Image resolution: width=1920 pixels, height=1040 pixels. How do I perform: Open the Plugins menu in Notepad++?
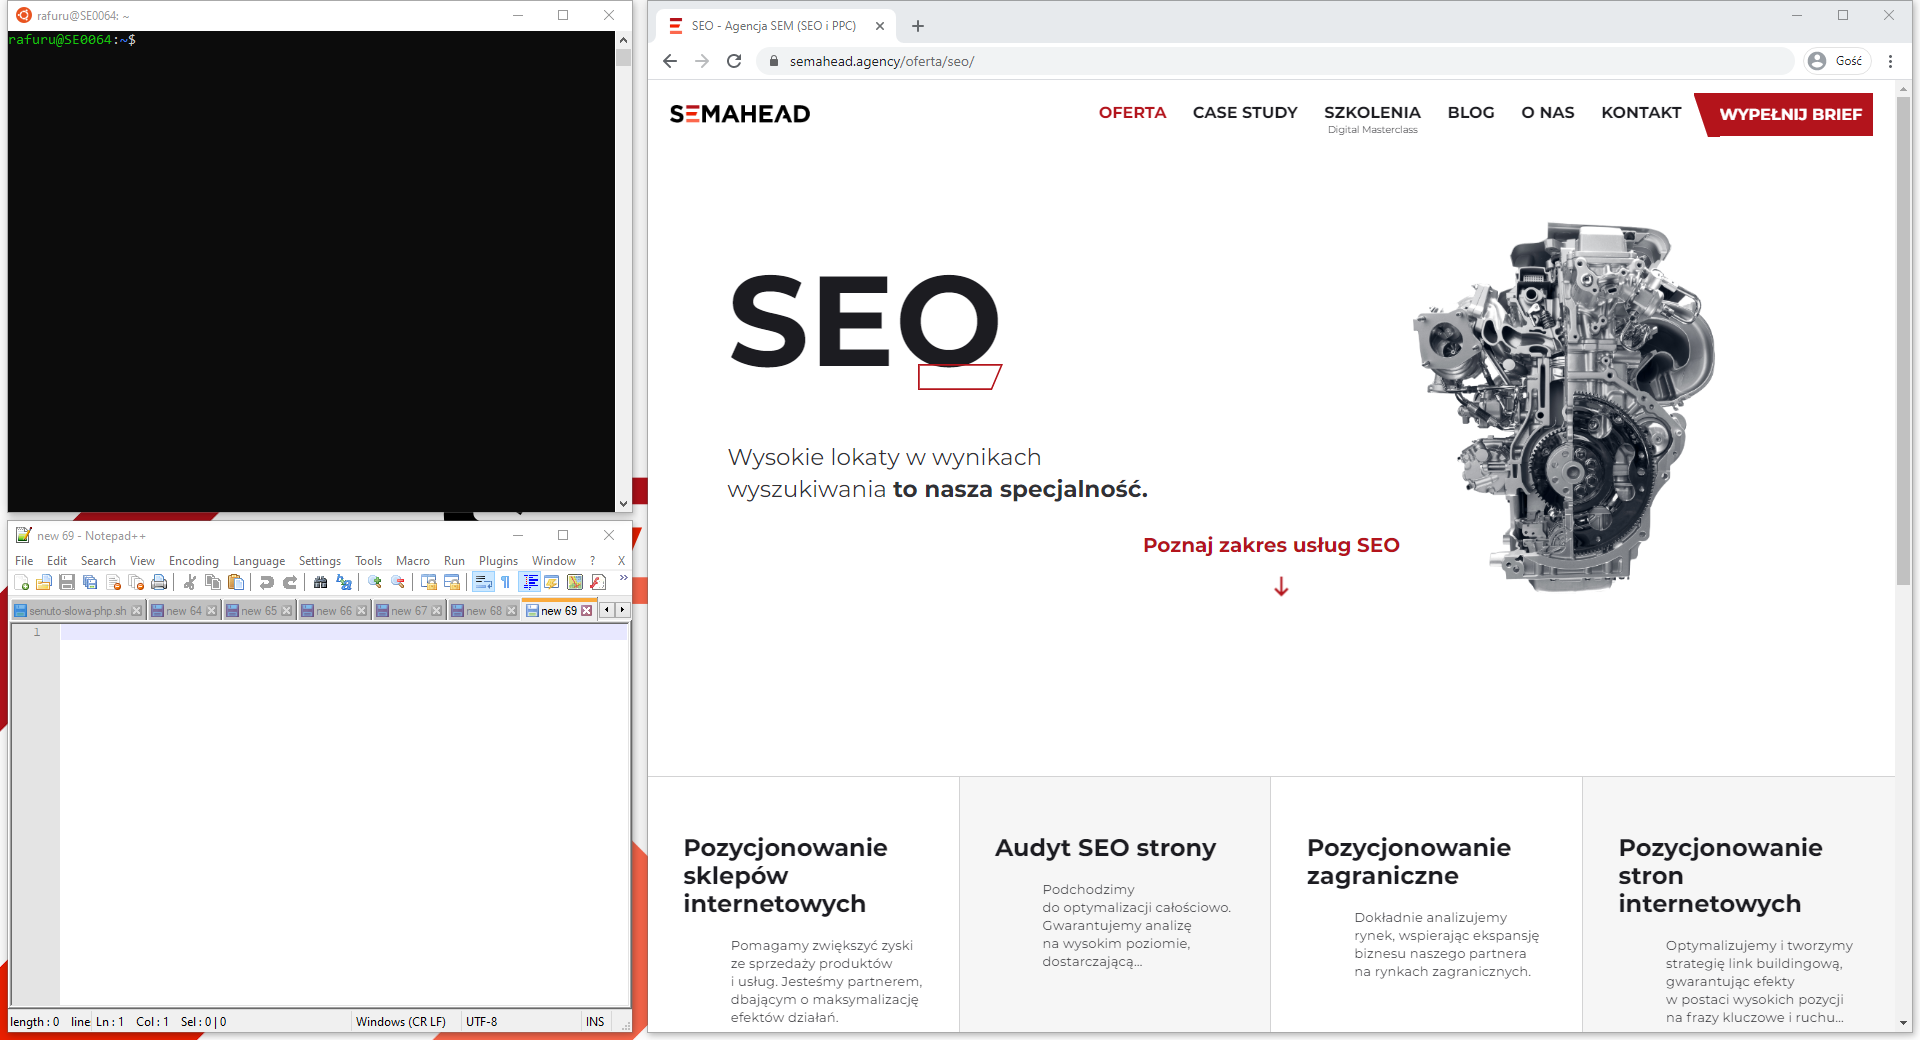pyautogui.click(x=498, y=561)
